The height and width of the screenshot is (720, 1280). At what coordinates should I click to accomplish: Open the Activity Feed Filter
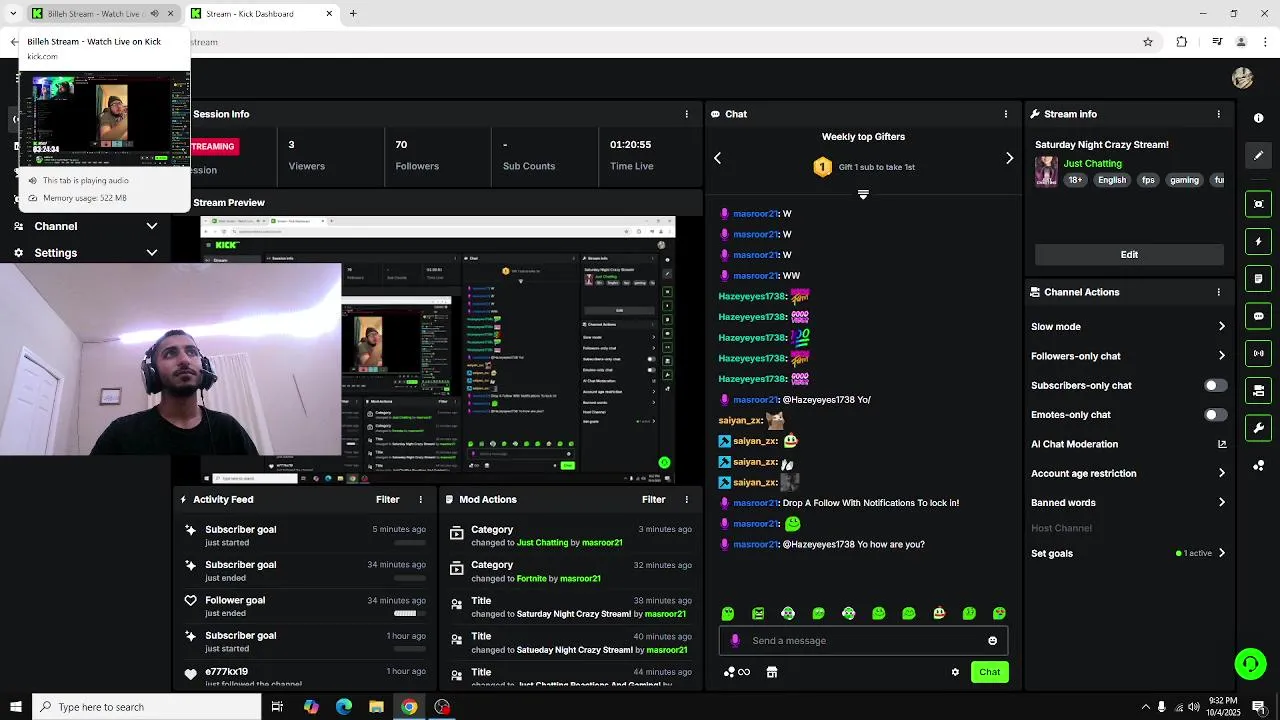(x=387, y=499)
